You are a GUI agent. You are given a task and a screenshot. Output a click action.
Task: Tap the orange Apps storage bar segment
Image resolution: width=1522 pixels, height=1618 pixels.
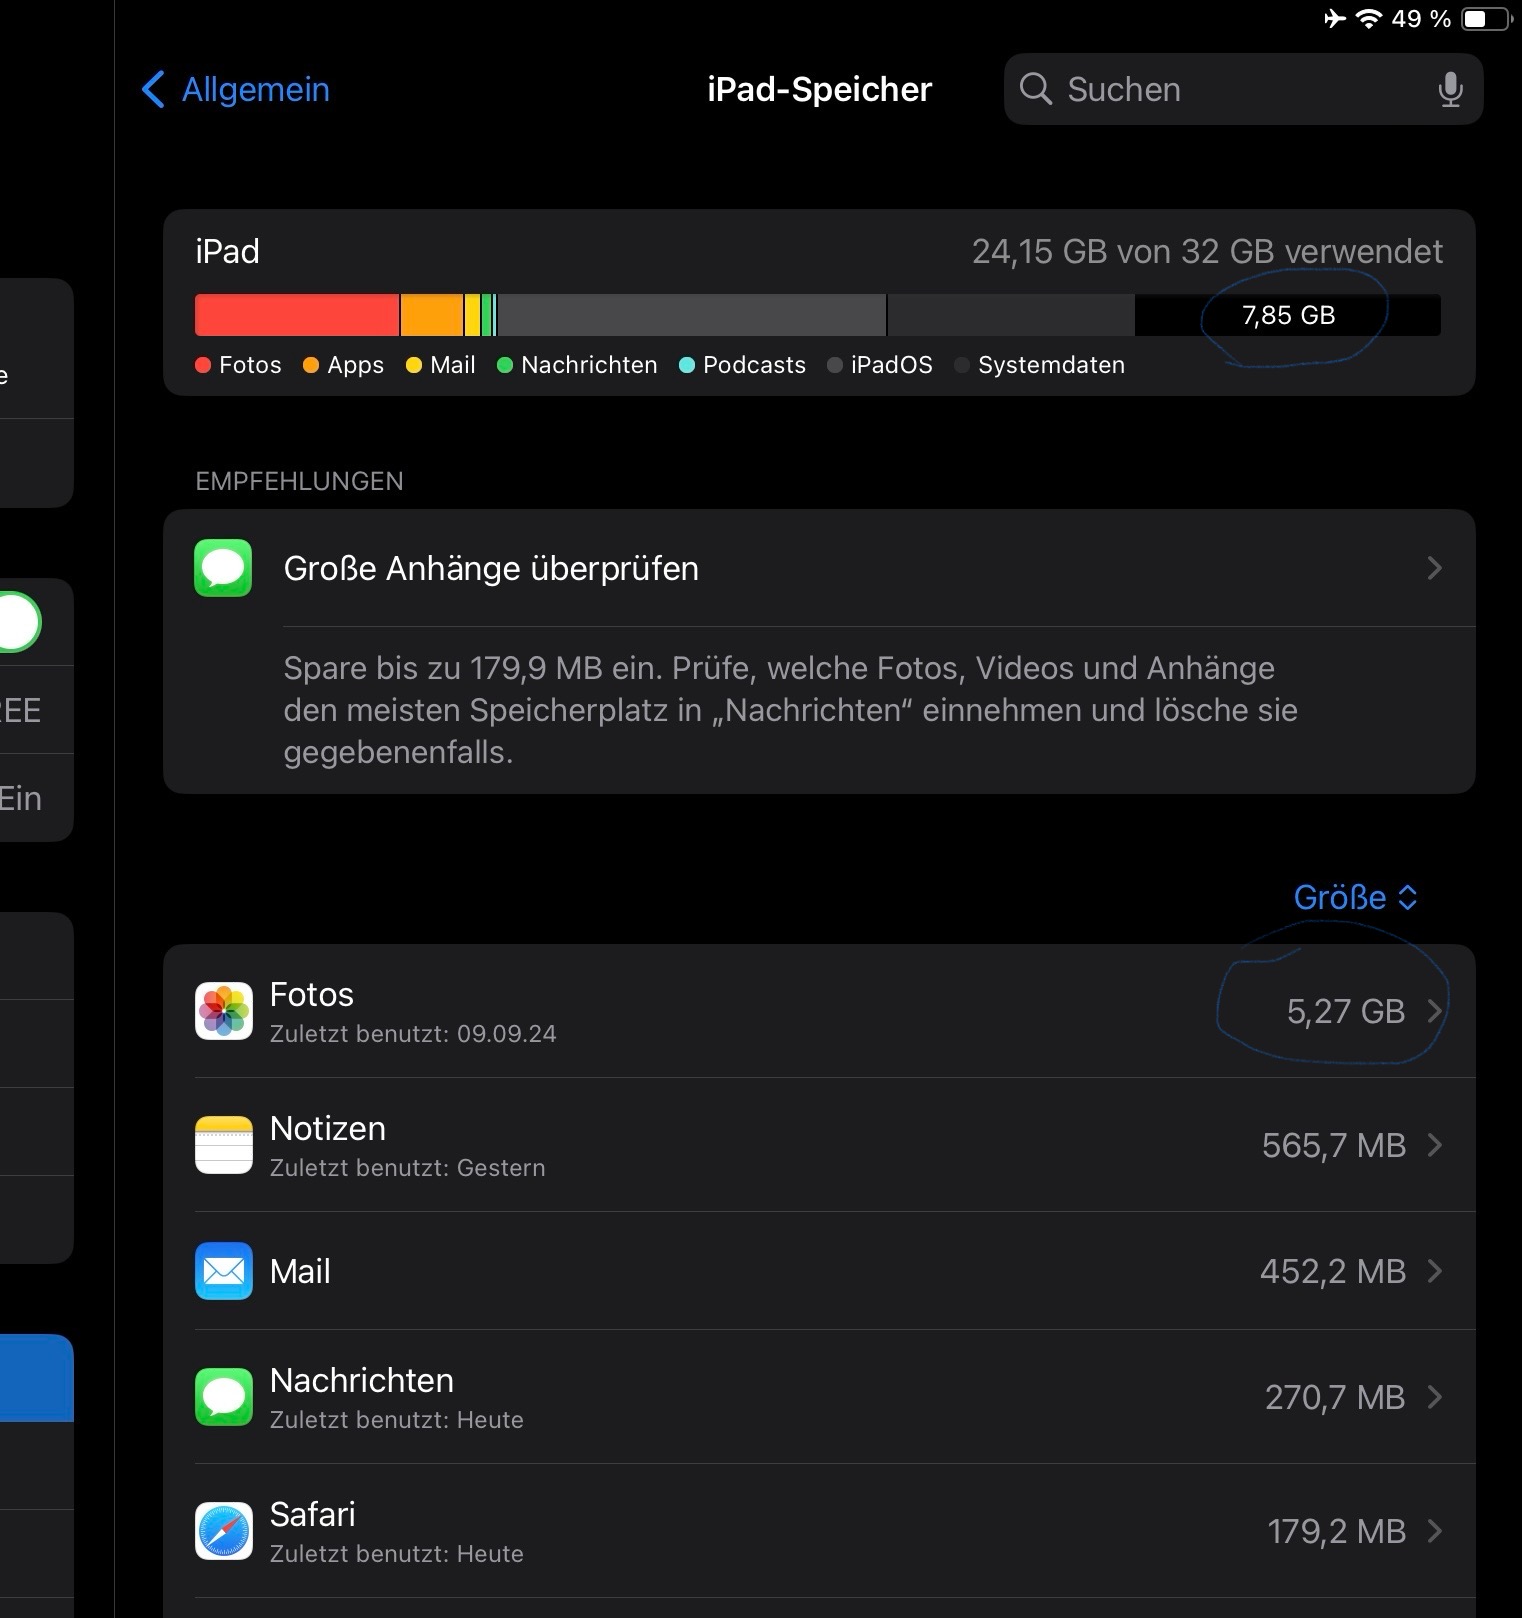point(431,315)
